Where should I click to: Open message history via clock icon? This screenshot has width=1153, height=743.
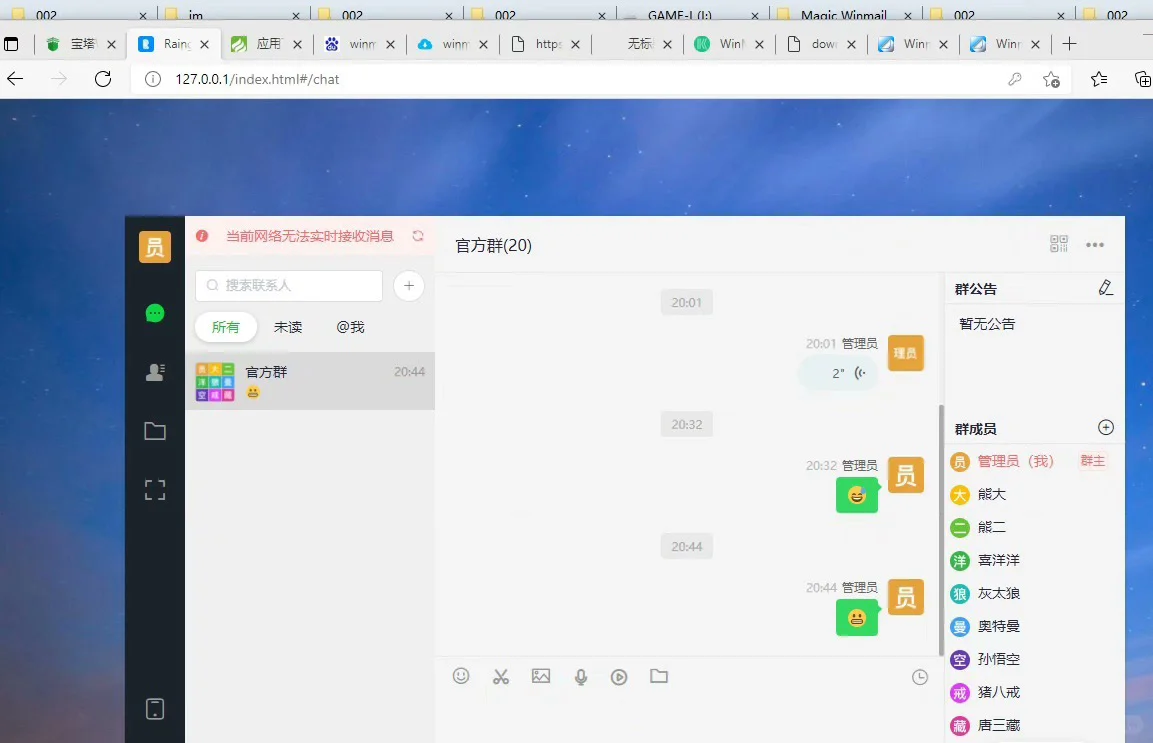point(919,676)
